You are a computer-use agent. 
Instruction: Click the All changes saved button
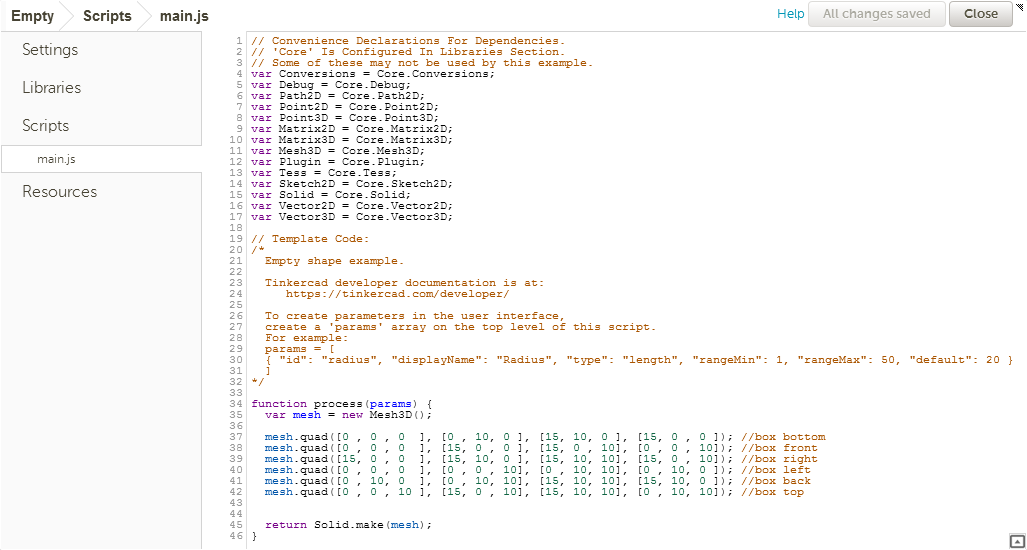pos(876,14)
